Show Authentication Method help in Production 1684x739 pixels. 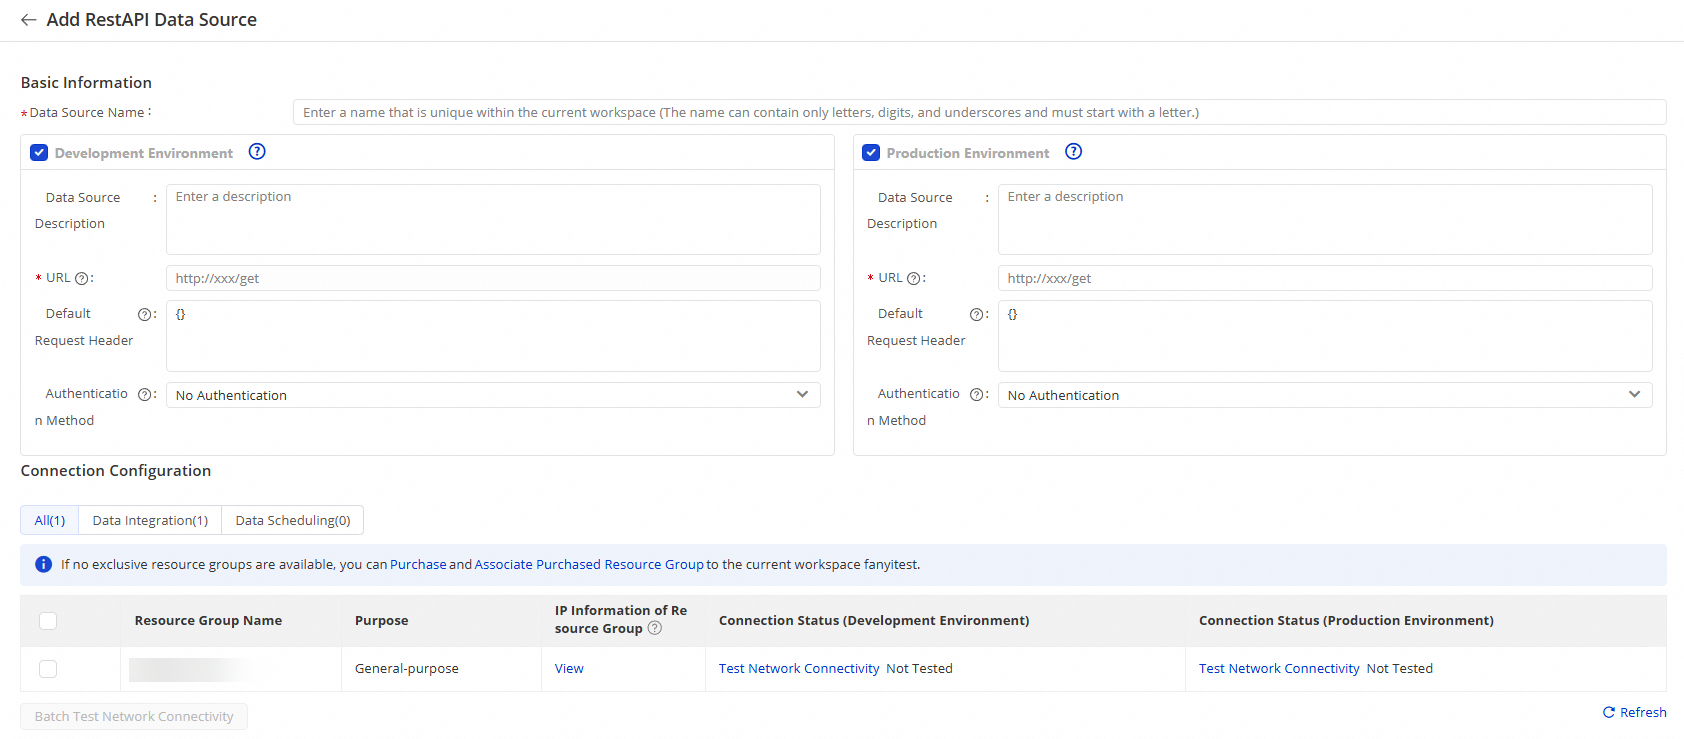977,395
